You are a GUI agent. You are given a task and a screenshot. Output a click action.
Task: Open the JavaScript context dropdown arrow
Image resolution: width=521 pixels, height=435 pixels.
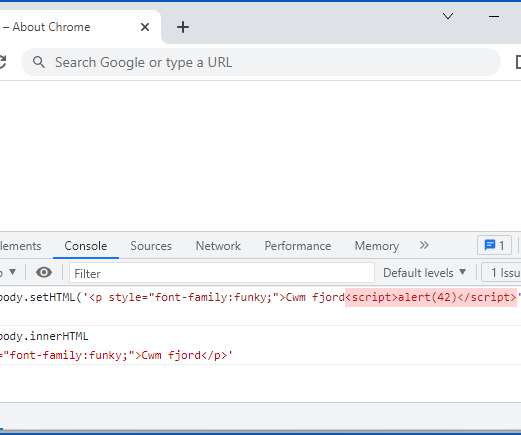[x=13, y=272]
